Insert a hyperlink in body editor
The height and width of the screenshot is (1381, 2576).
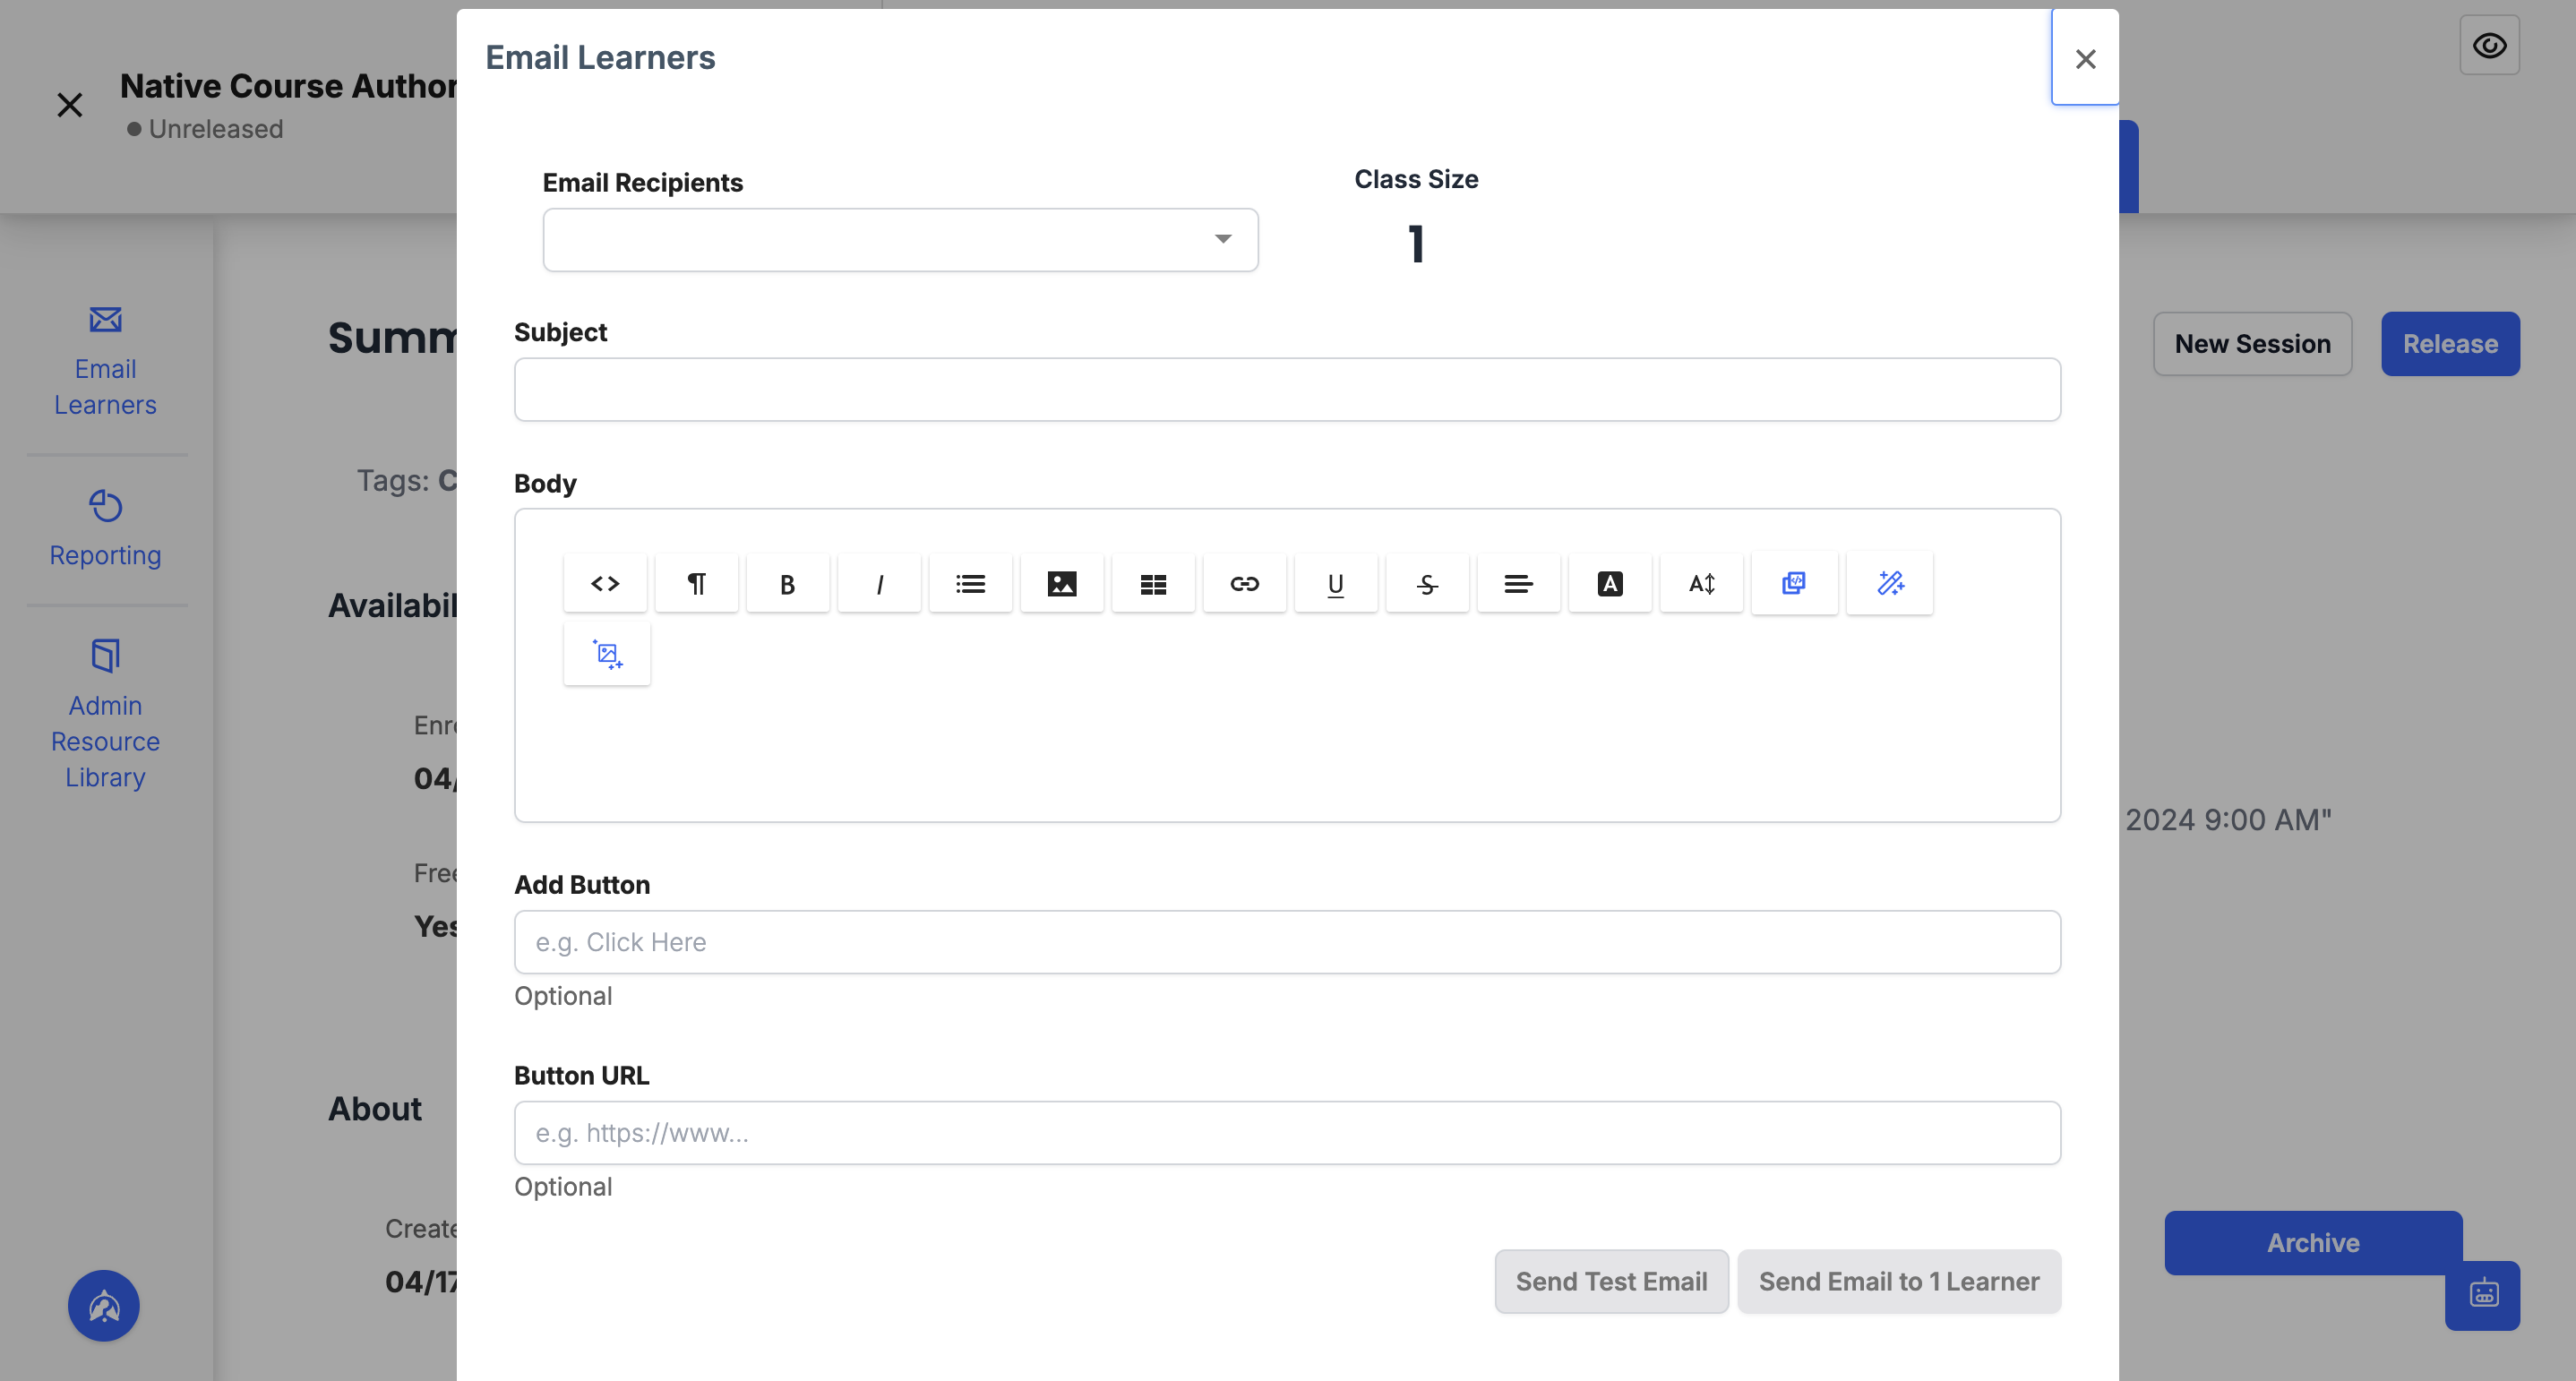[x=1244, y=583]
